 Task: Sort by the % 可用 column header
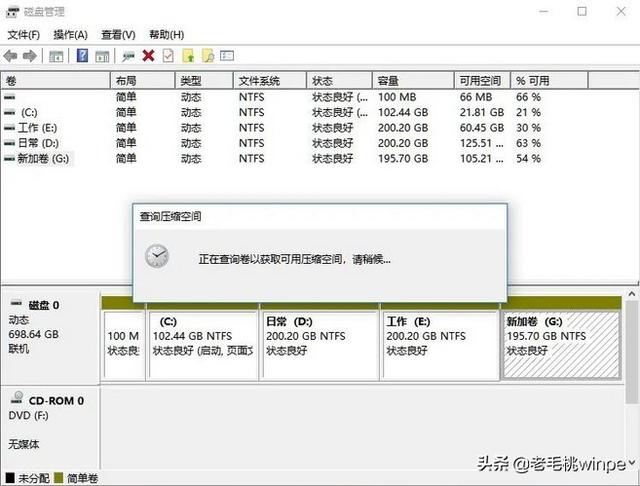tap(549, 81)
